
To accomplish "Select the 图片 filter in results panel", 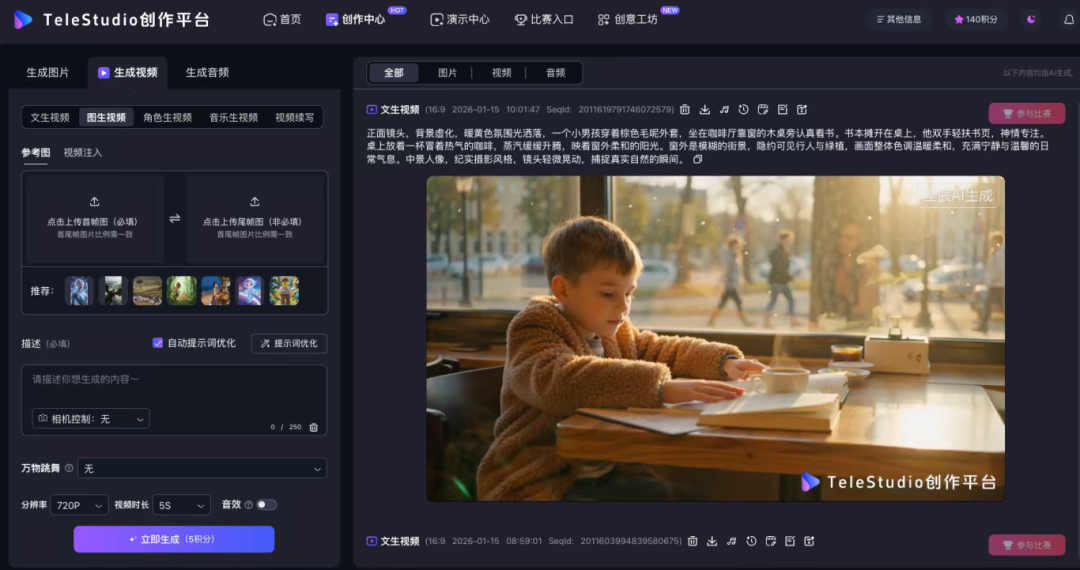I will click(x=447, y=73).
